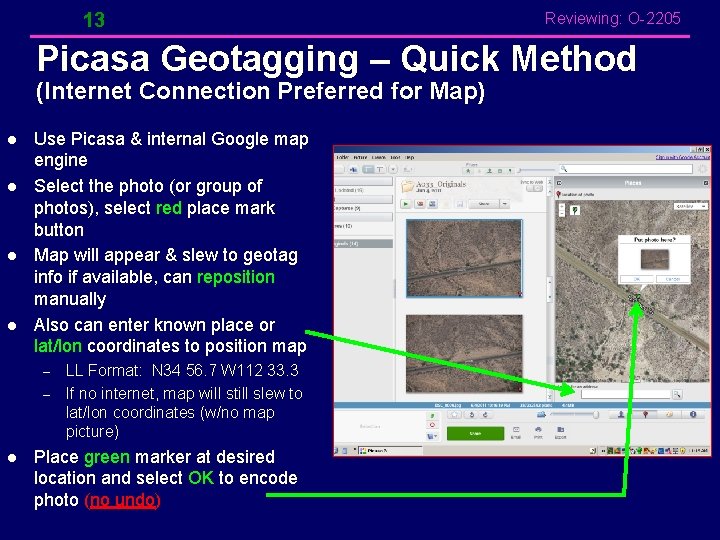Toggle the People panel button
The height and width of the screenshot is (540, 720).
[621, 414]
